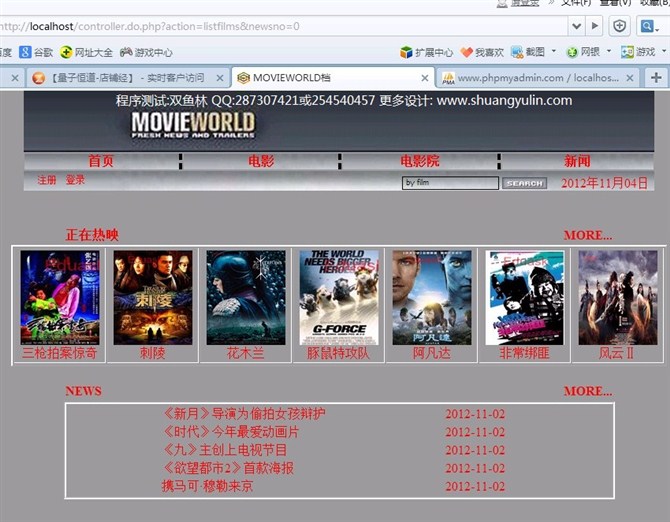Open the 非常绑匪 movie poster
670x522 pixels.
click(x=525, y=297)
